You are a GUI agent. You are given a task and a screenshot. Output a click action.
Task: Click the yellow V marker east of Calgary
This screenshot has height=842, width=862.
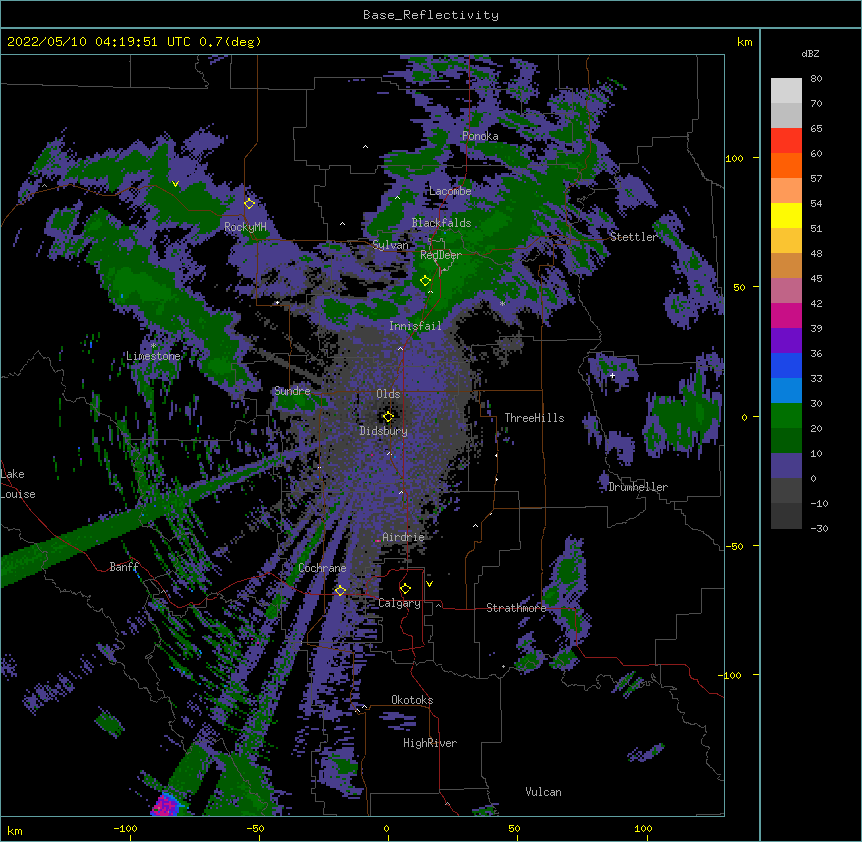click(x=429, y=584)
